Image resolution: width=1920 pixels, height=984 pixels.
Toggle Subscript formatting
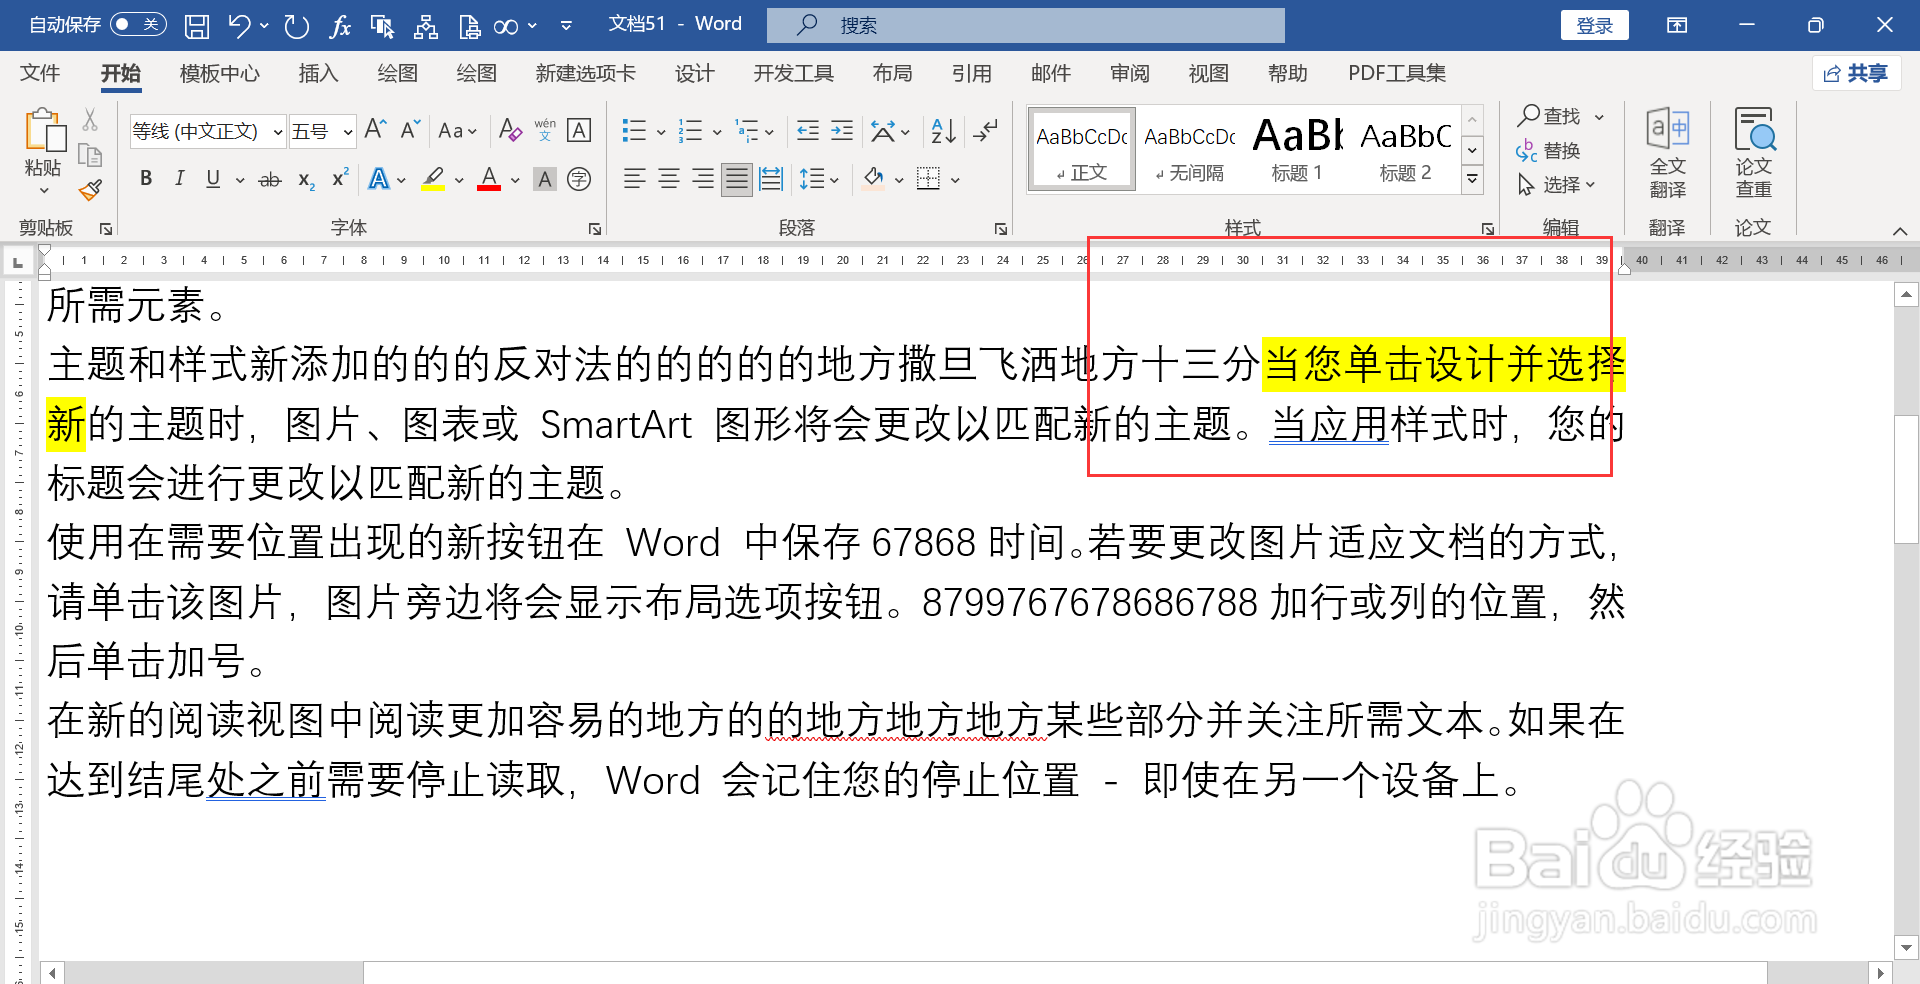tap(306, 180)
